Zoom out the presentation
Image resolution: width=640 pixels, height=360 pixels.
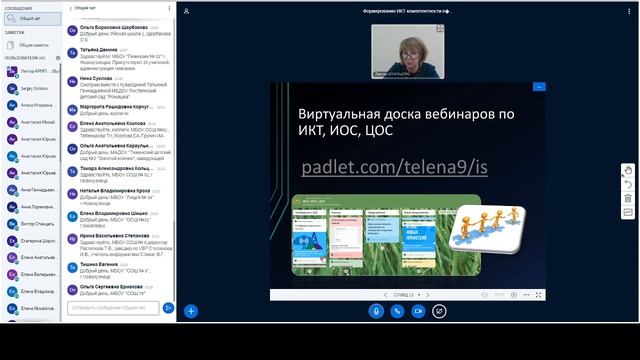(484, 295)
